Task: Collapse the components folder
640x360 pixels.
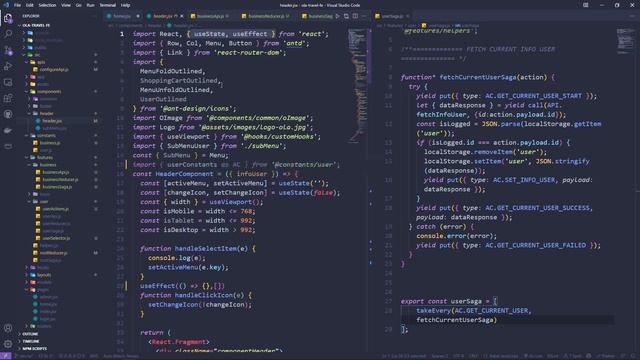Action: tap(49, 91)
